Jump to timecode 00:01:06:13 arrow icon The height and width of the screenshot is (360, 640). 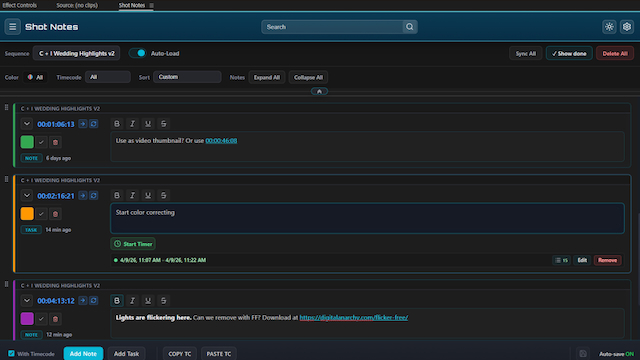click(x=83, y=124)
